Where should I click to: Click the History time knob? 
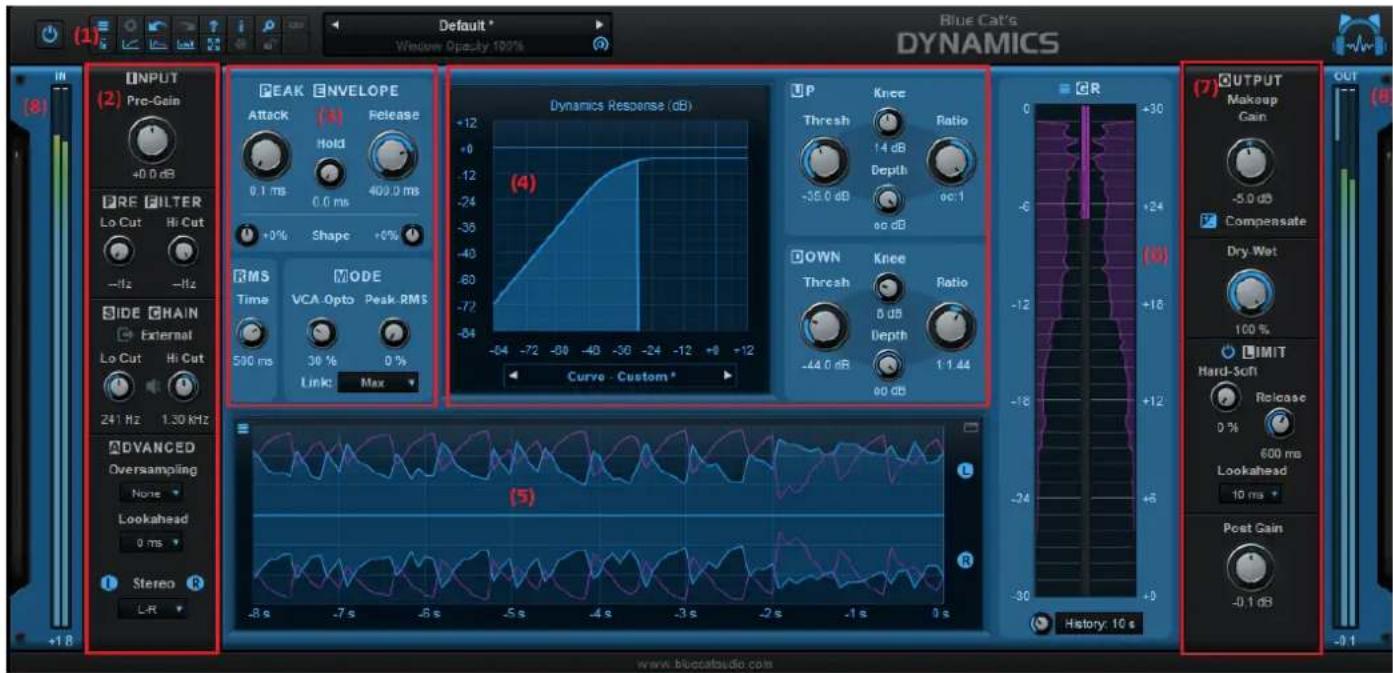pyautogui.click(x=1040, y=623)
